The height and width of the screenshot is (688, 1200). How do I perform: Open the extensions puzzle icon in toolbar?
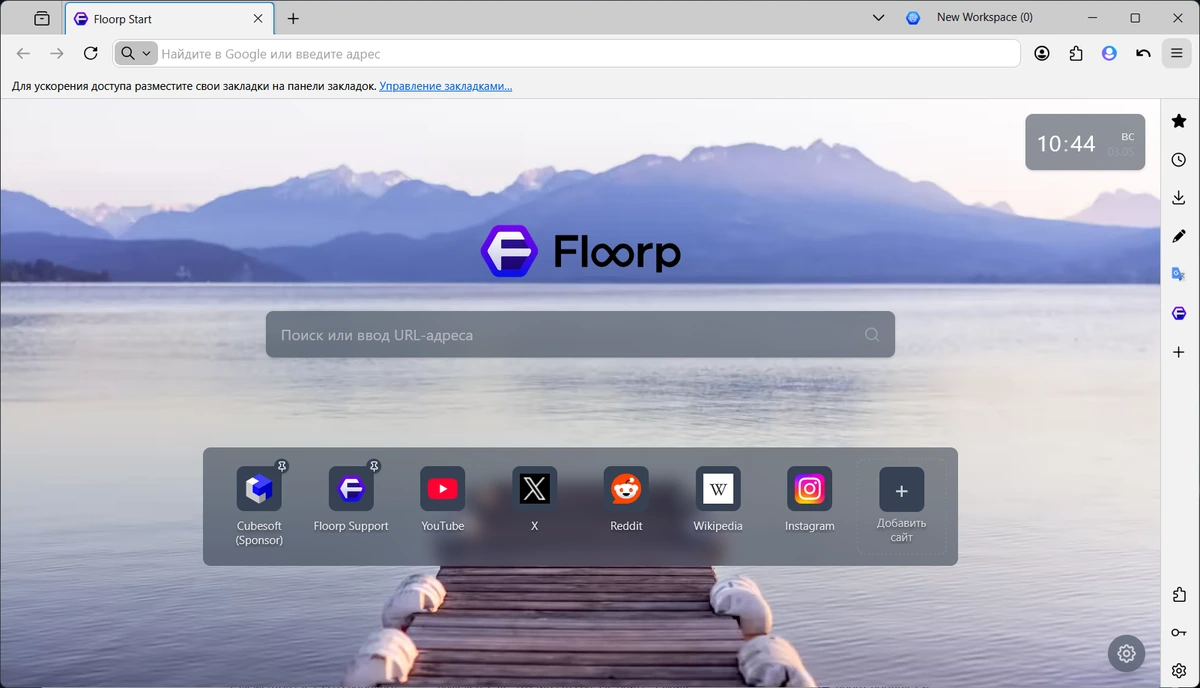click(1076, 53)
